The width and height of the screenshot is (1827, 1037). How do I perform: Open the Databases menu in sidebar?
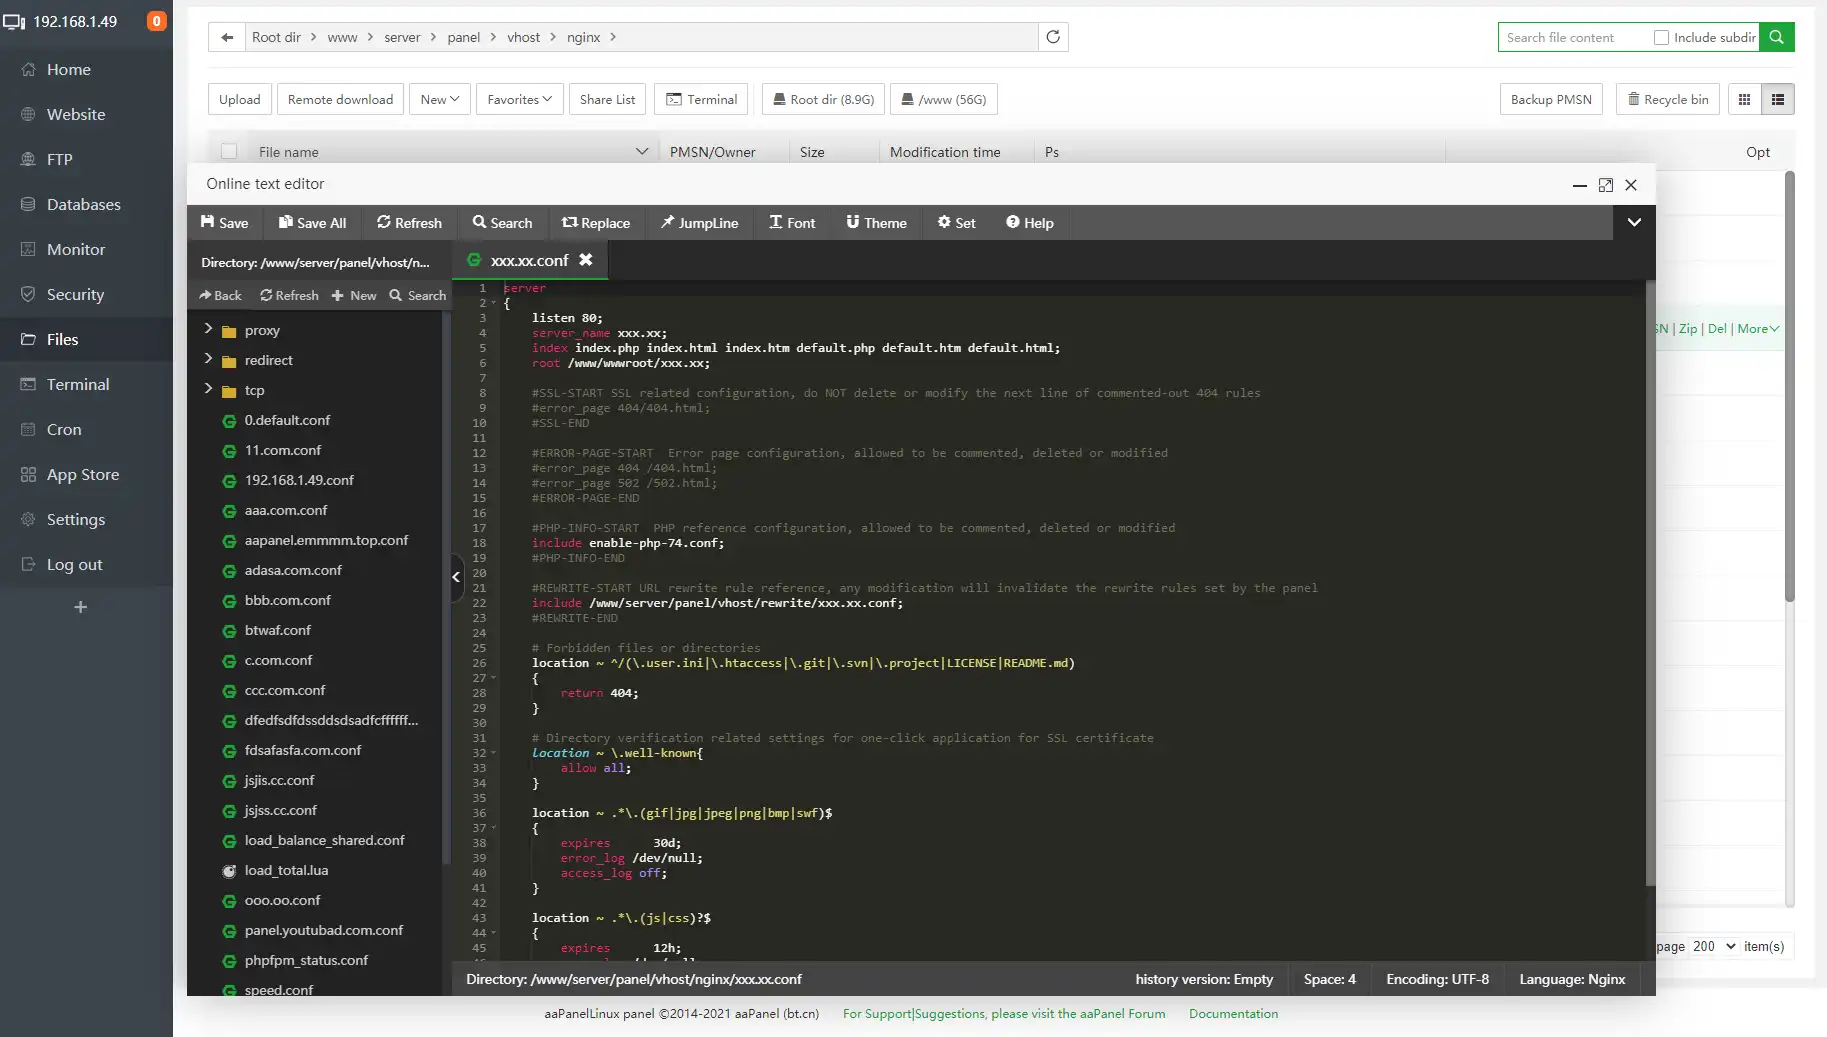pos(83,204)
